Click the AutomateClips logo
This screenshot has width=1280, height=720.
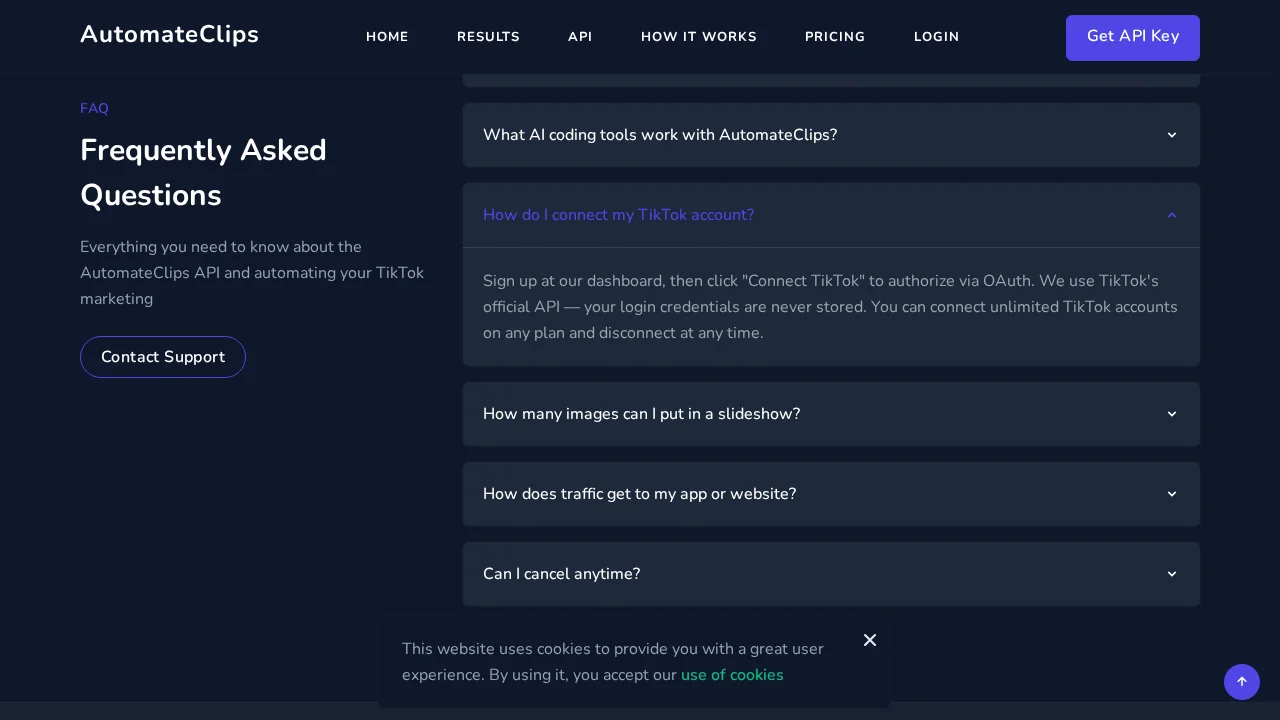tap(169, 34)
